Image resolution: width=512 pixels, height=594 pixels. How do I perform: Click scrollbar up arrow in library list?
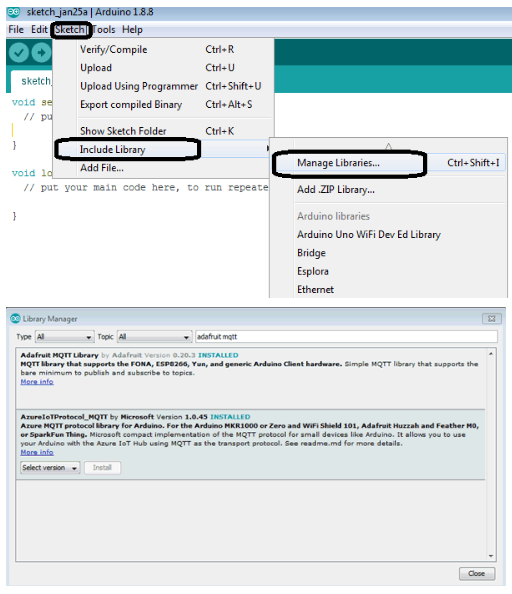pos(491,354)
